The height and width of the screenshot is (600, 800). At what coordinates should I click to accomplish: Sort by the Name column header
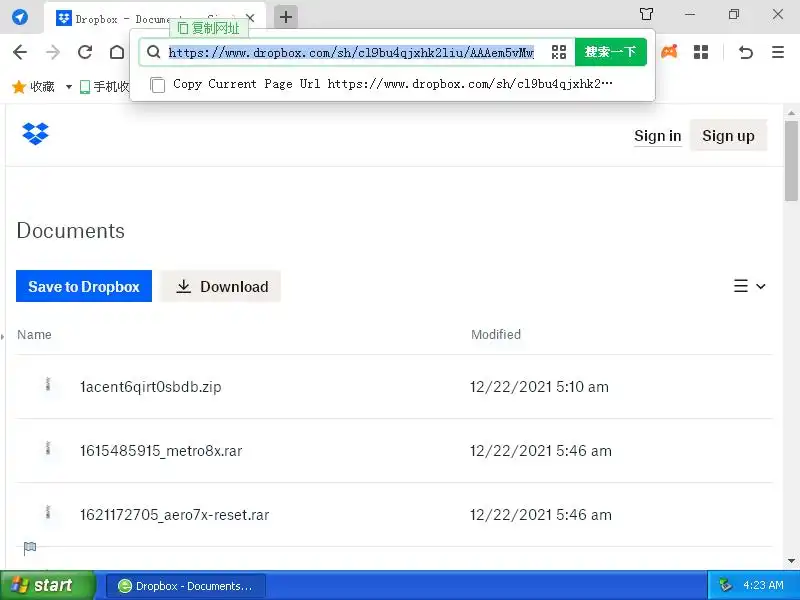click(x=34, y=335)
